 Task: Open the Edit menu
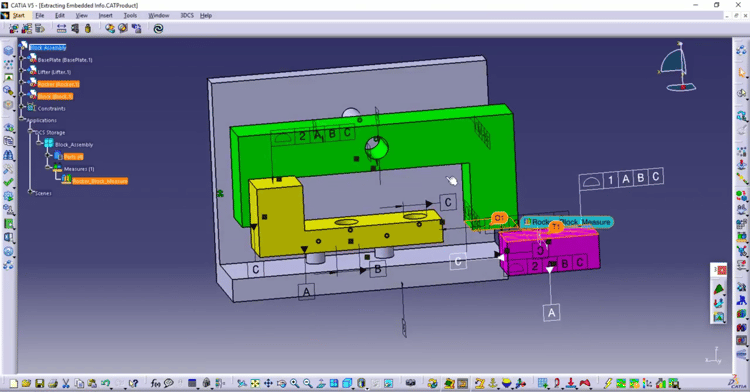[x=60, y=16]
